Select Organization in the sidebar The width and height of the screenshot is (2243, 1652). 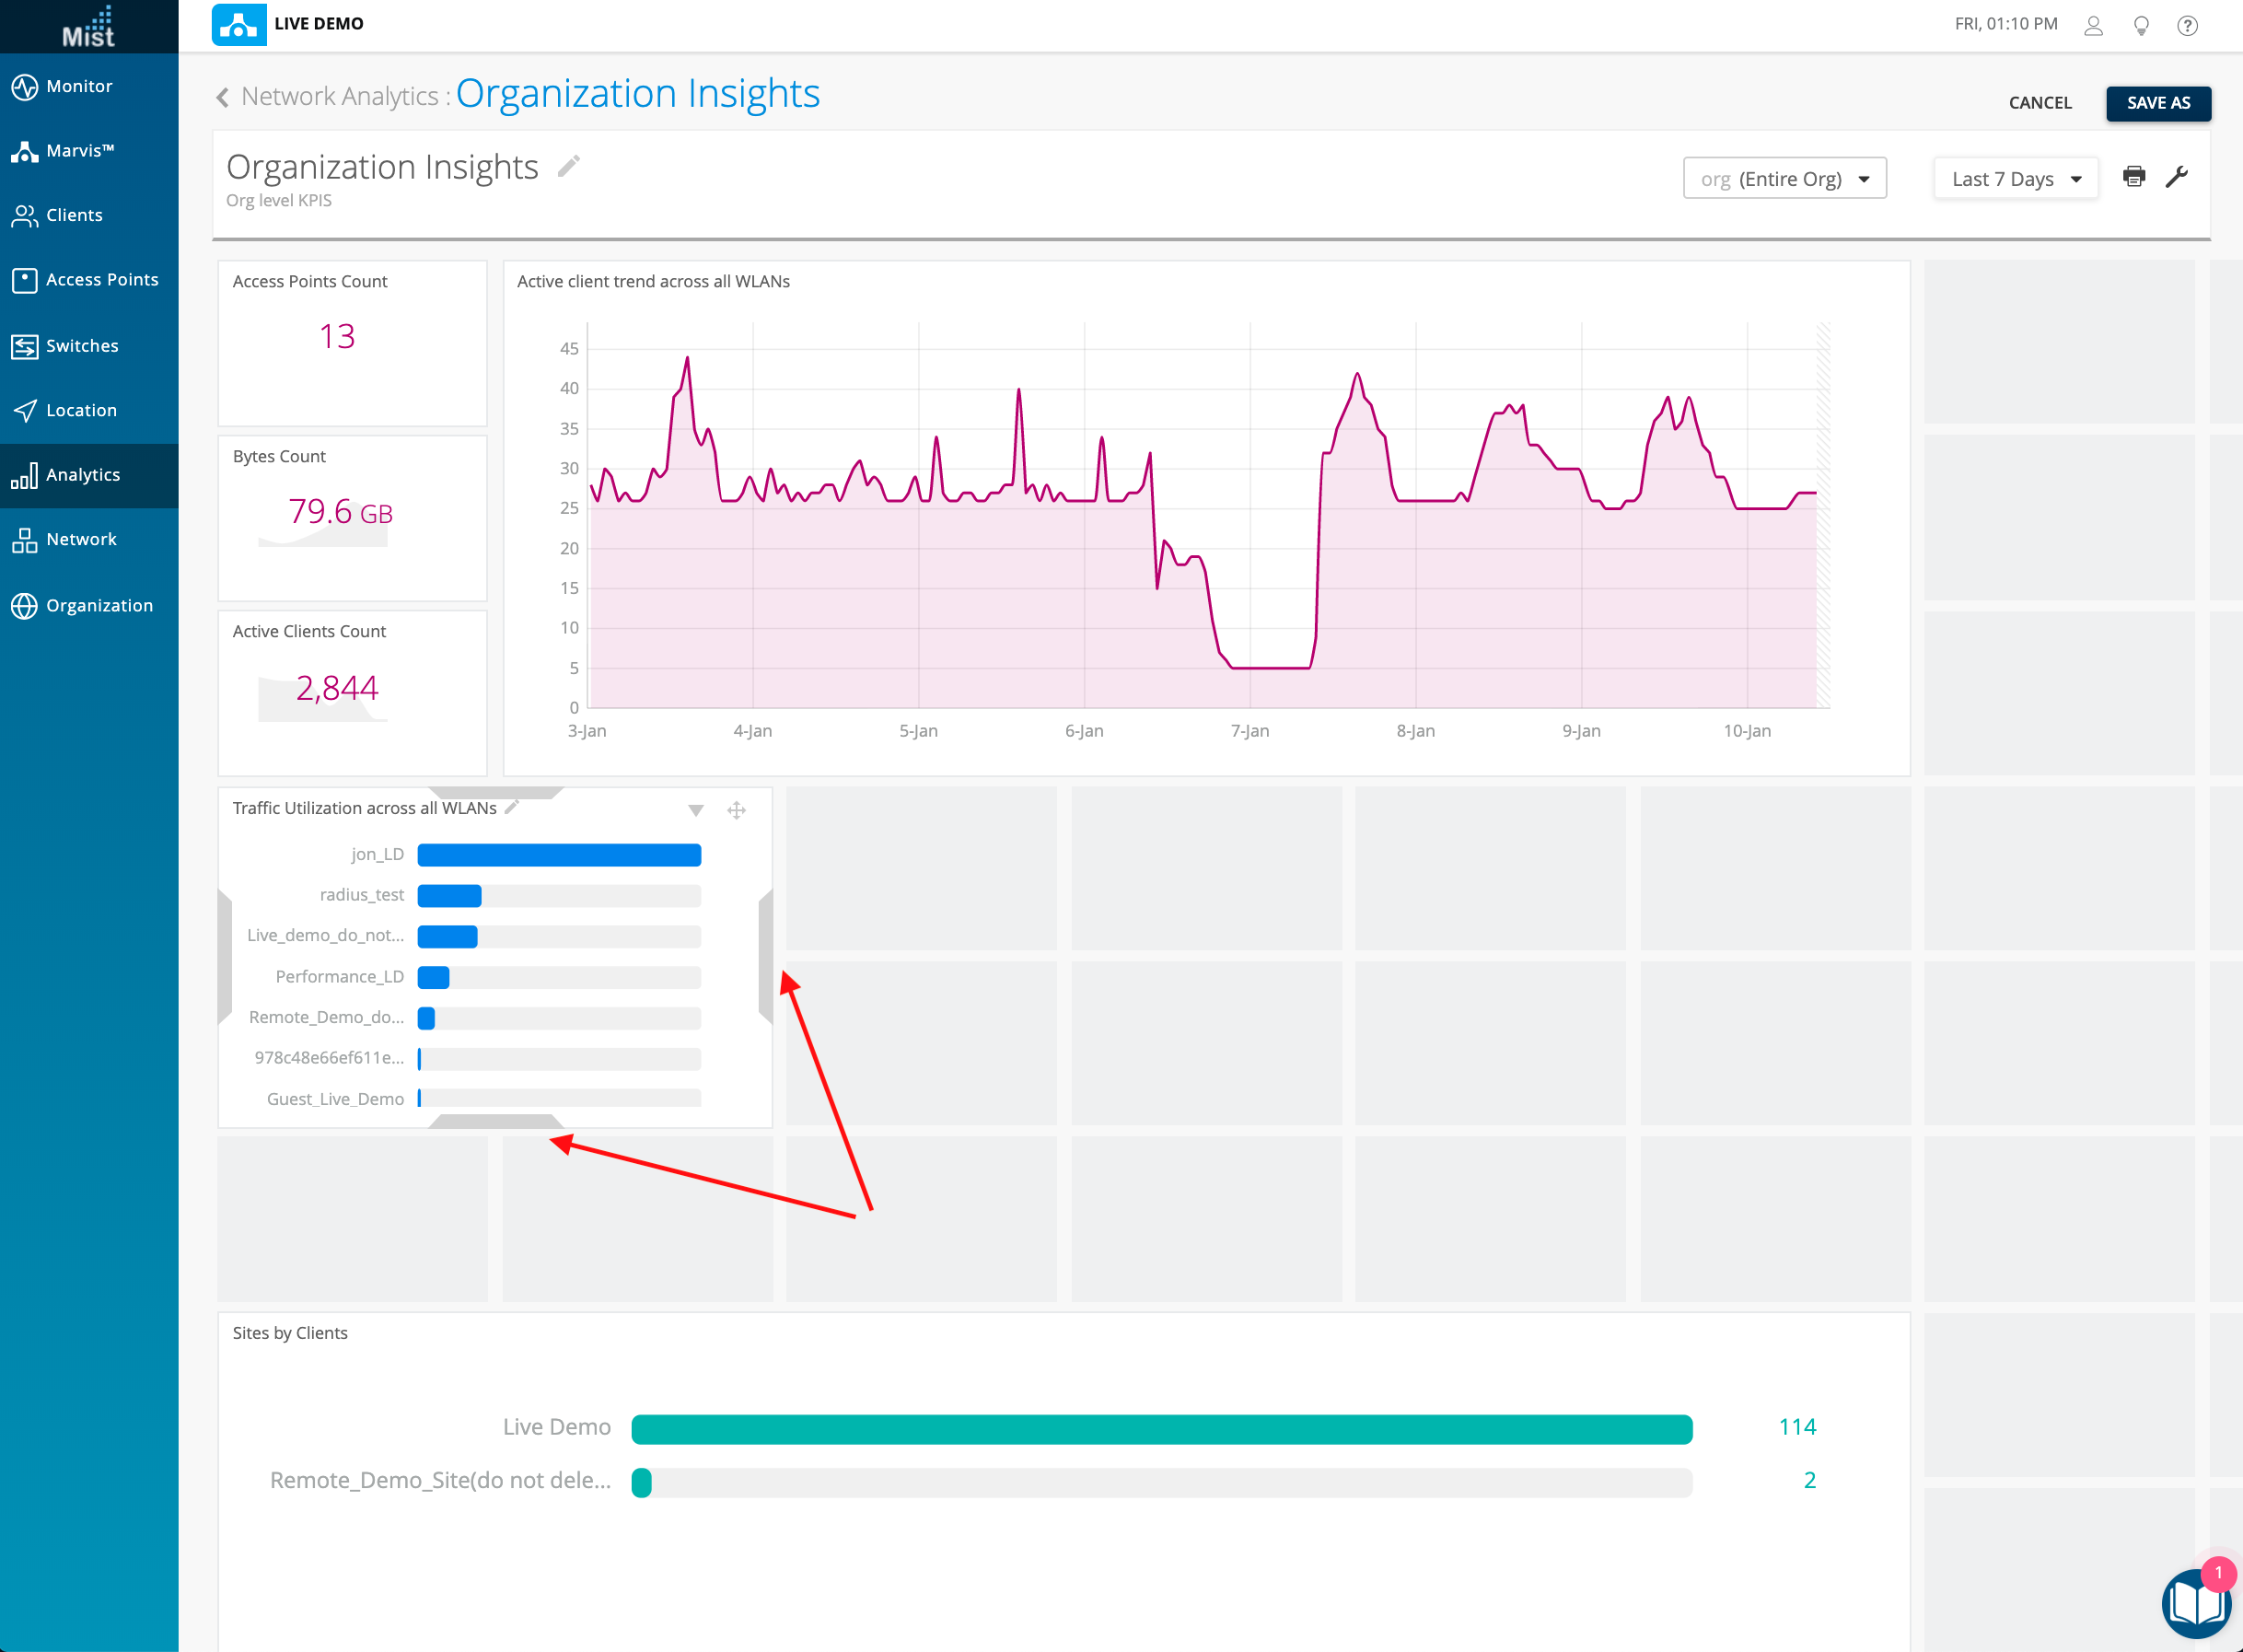click(x=99, y=605)
